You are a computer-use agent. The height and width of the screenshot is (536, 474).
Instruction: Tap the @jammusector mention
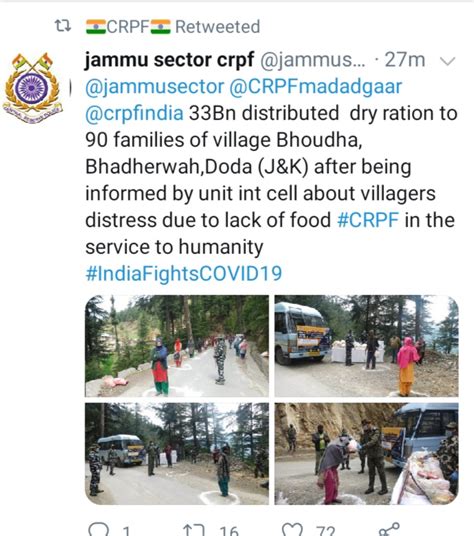(154, 86)
